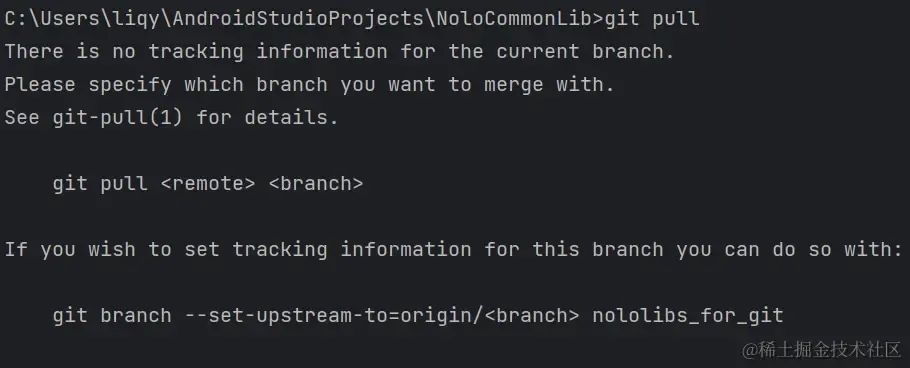
Task: Click the watermark text in the bottom-right corner
Action: pyautogui.click(x=821, y=350)
